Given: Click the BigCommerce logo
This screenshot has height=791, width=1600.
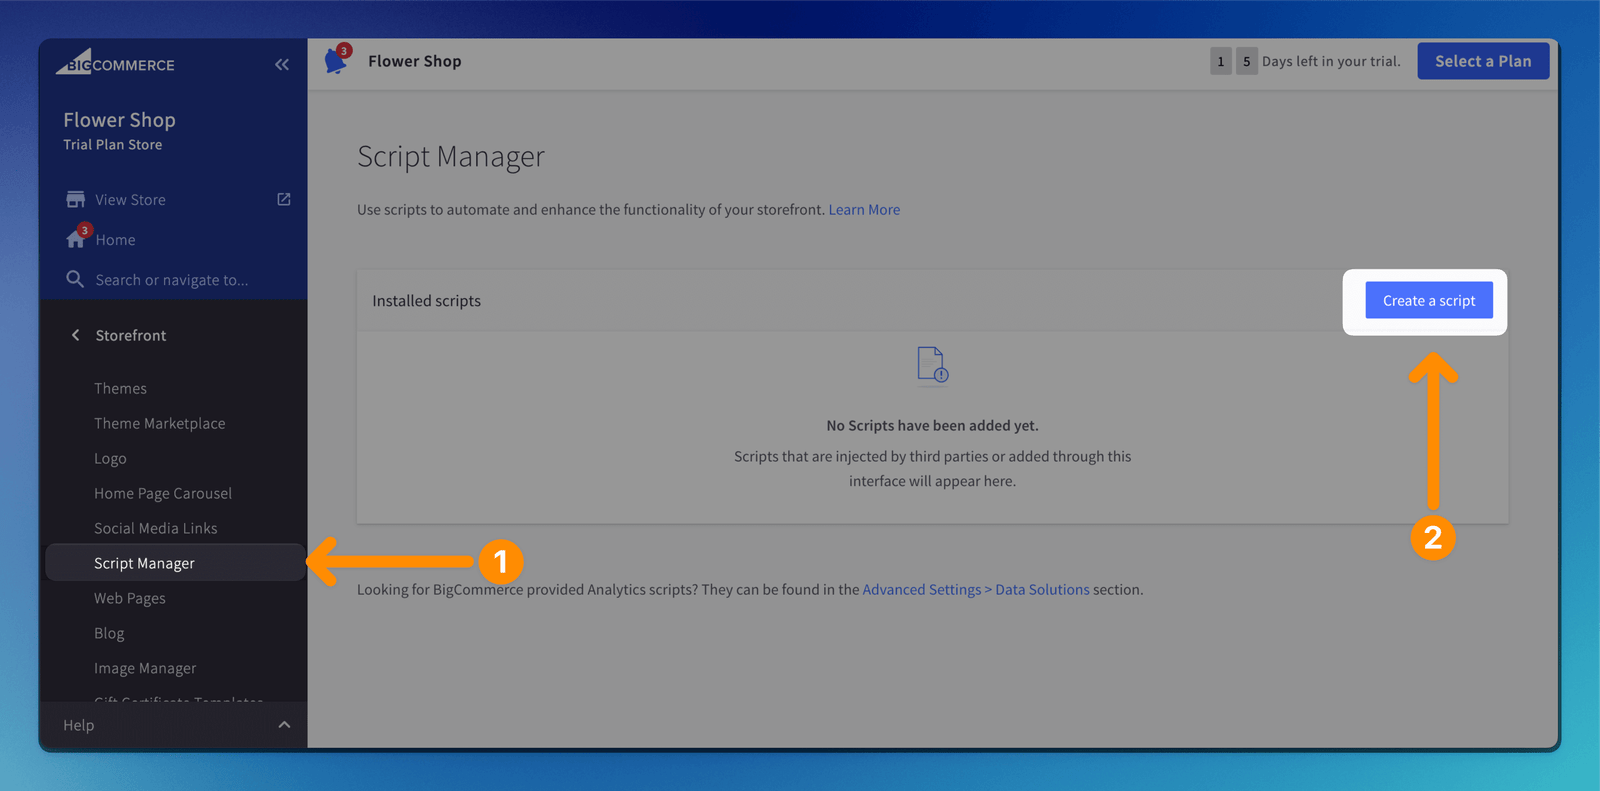Looking at the screenshot, I should coord(115,63).
